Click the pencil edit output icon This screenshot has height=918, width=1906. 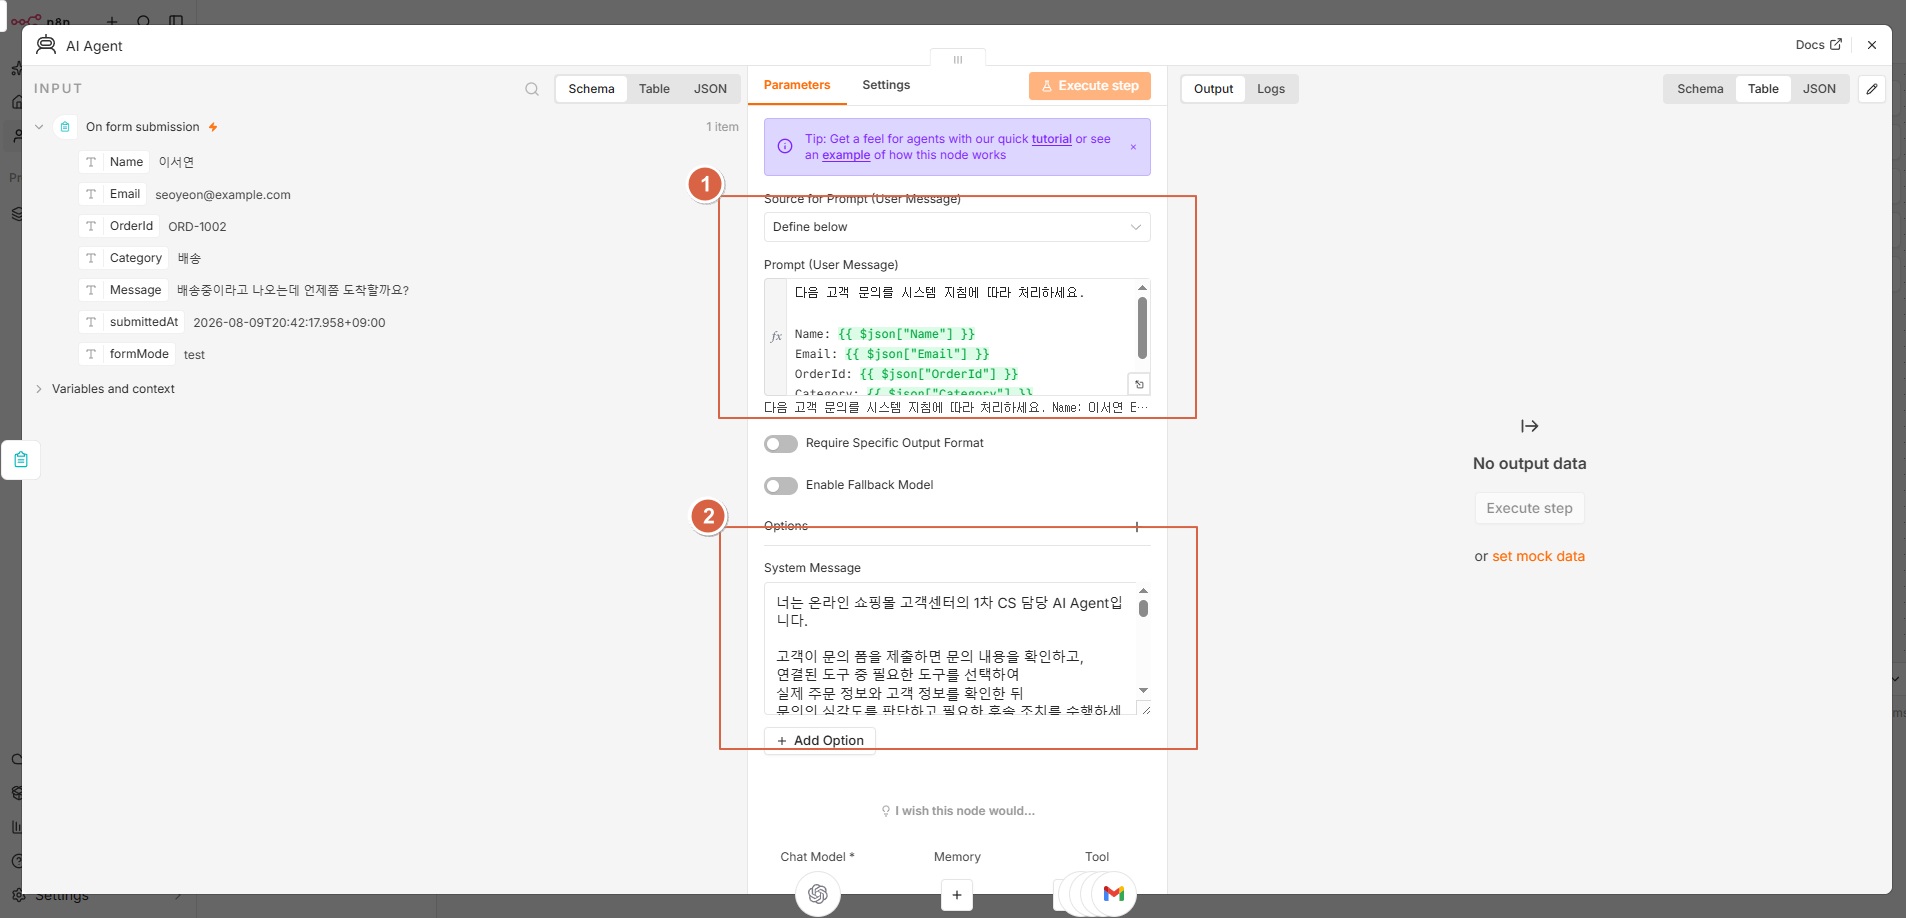1872,89
